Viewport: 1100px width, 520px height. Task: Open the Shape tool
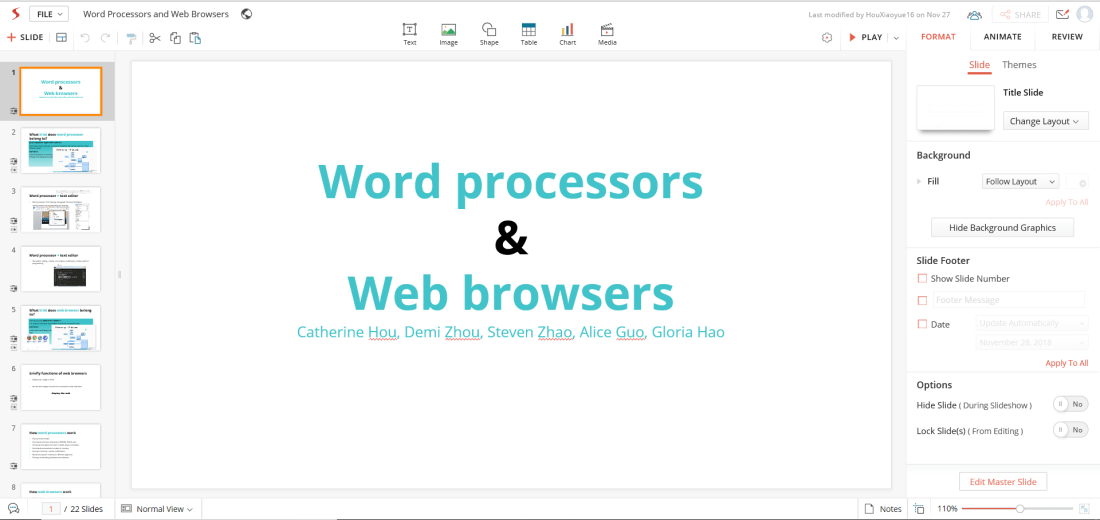click(x=488, y=34)
